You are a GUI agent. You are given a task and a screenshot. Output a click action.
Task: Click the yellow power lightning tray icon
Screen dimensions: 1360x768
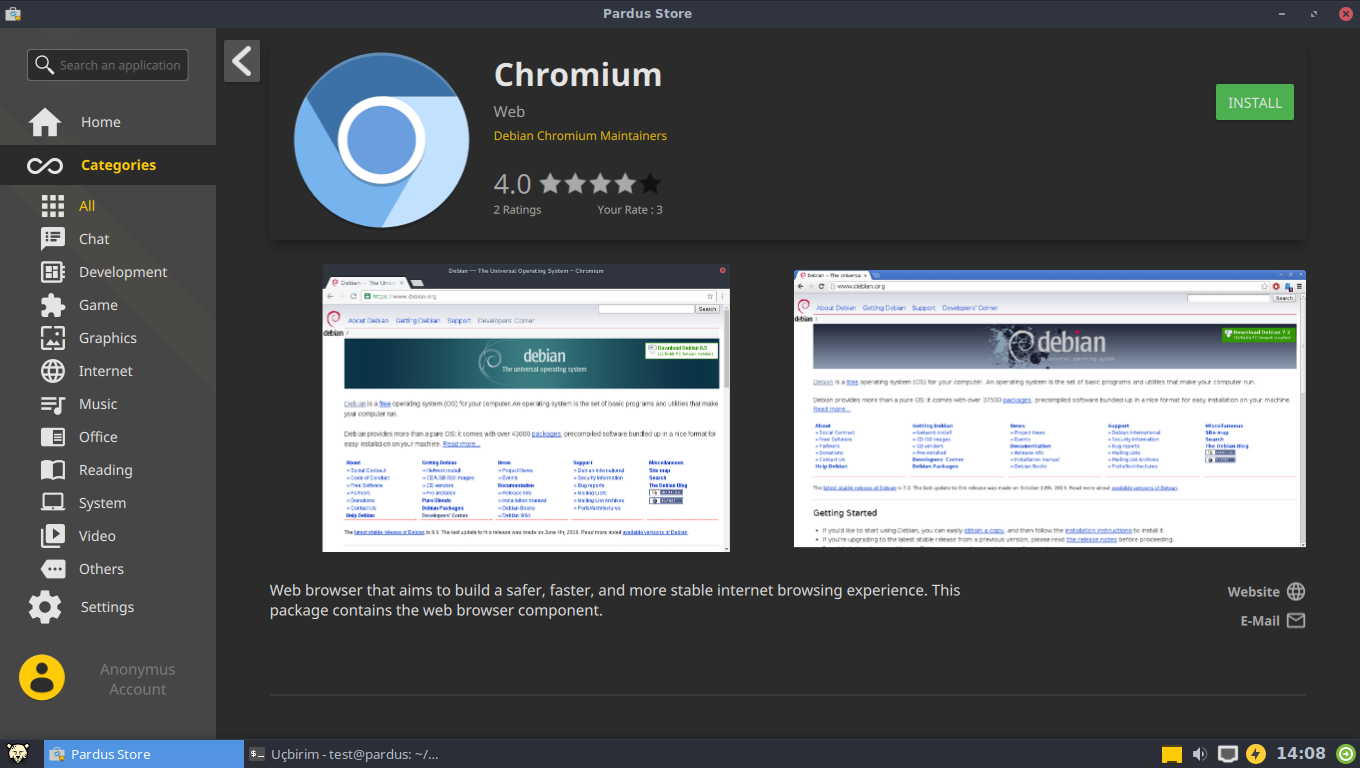click(x=1256, y=754)
